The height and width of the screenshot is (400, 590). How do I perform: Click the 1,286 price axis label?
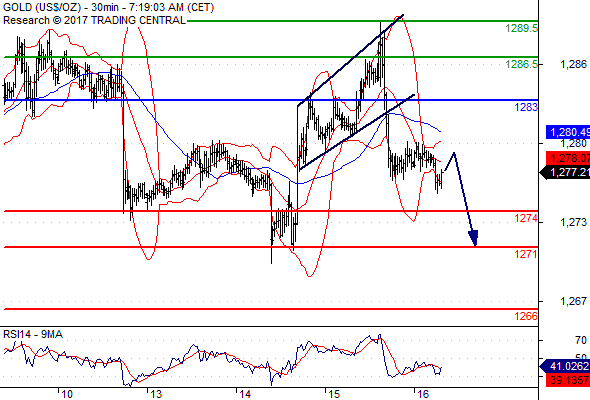(573, 64)
